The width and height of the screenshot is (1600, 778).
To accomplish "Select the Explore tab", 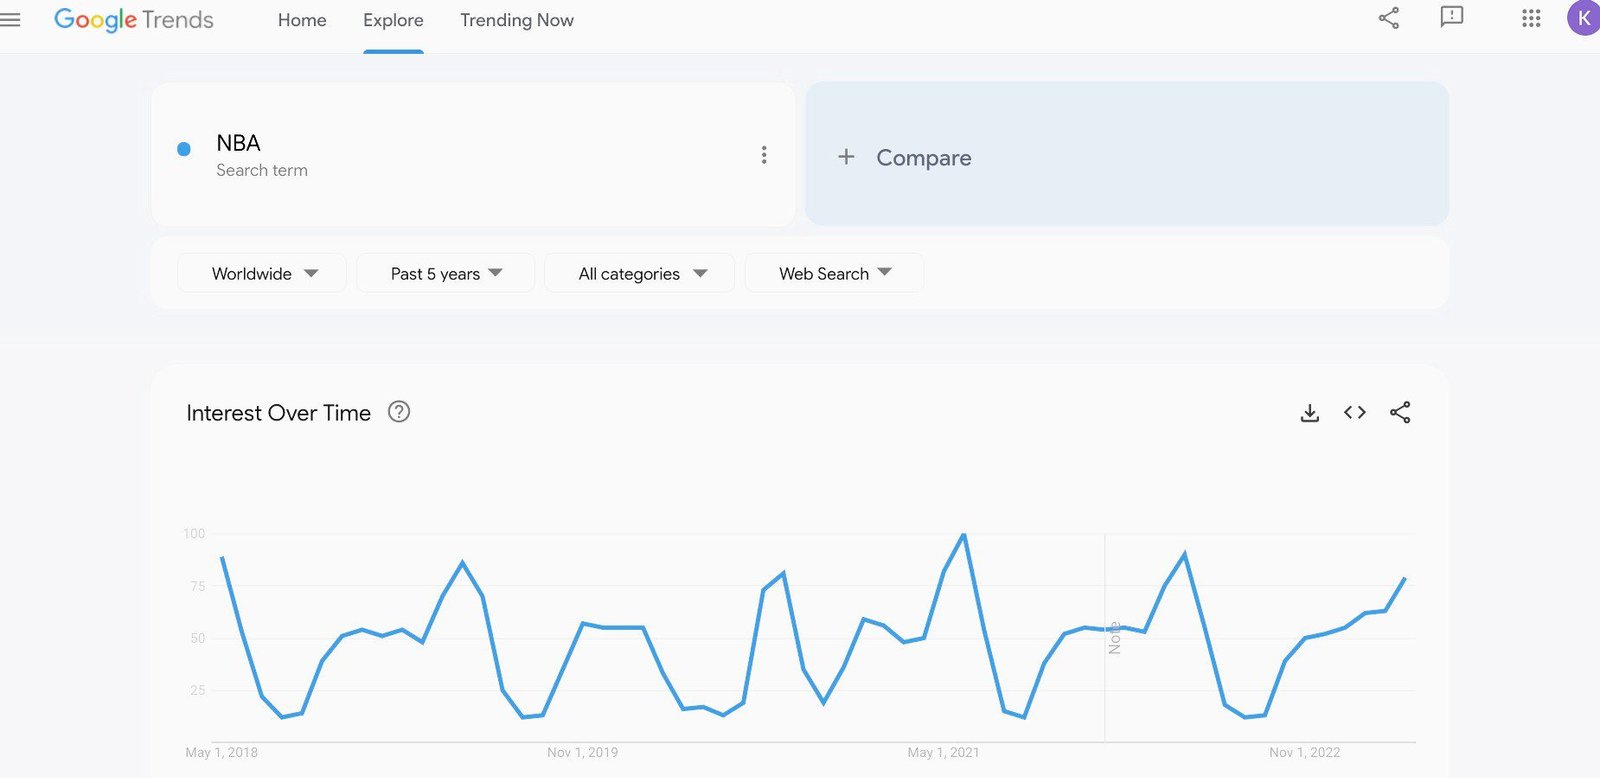I will (x=393, y=20).
